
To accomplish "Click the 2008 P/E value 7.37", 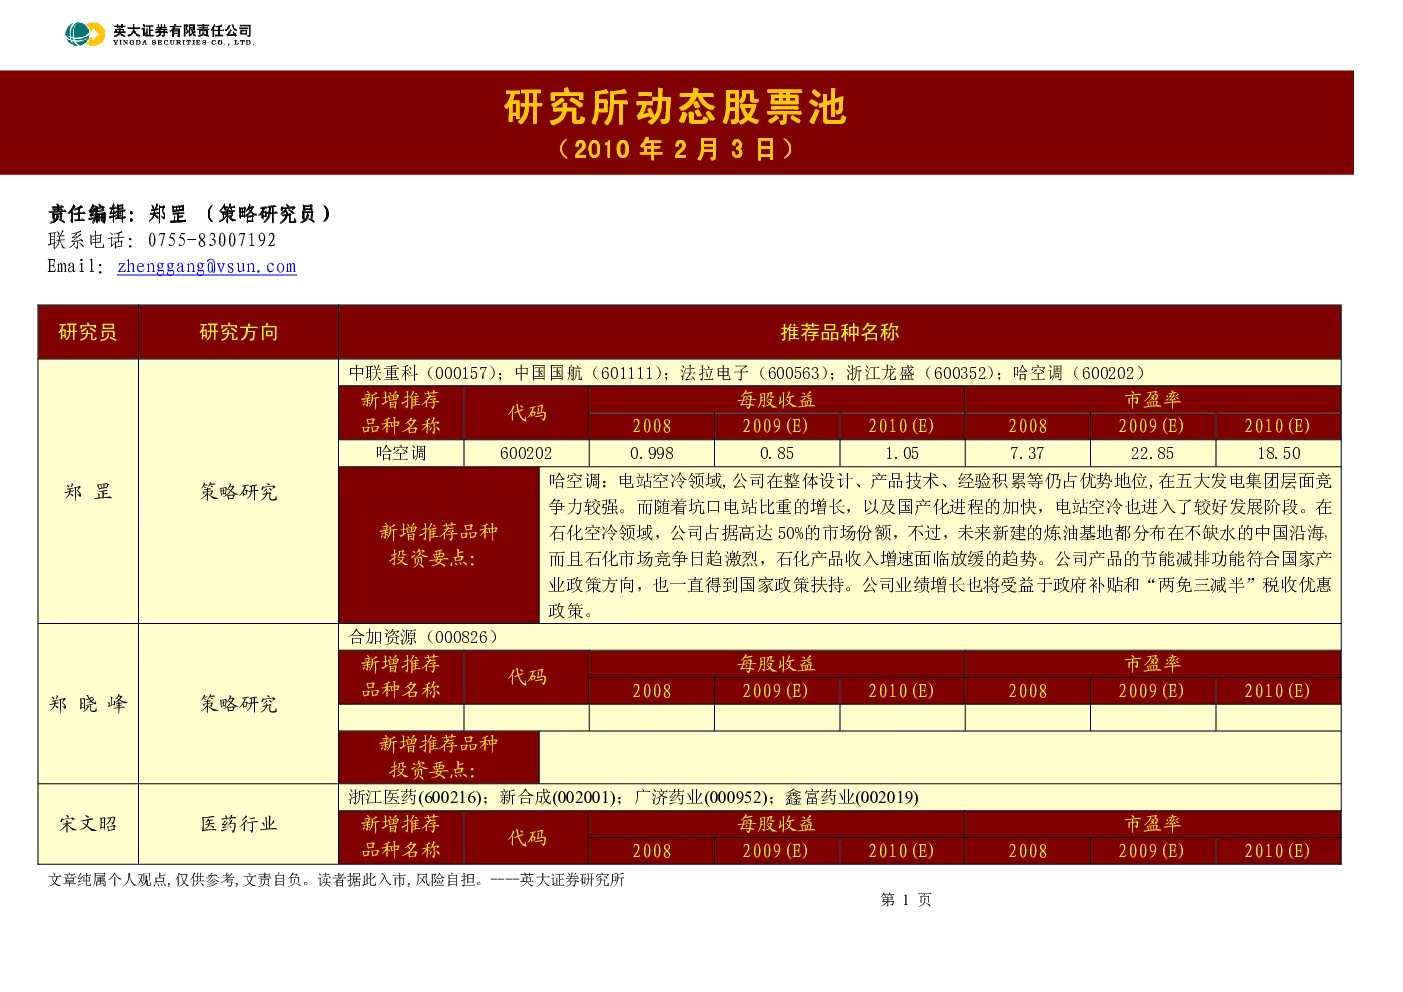I will pyautogui.click(x=1027, y=453).
